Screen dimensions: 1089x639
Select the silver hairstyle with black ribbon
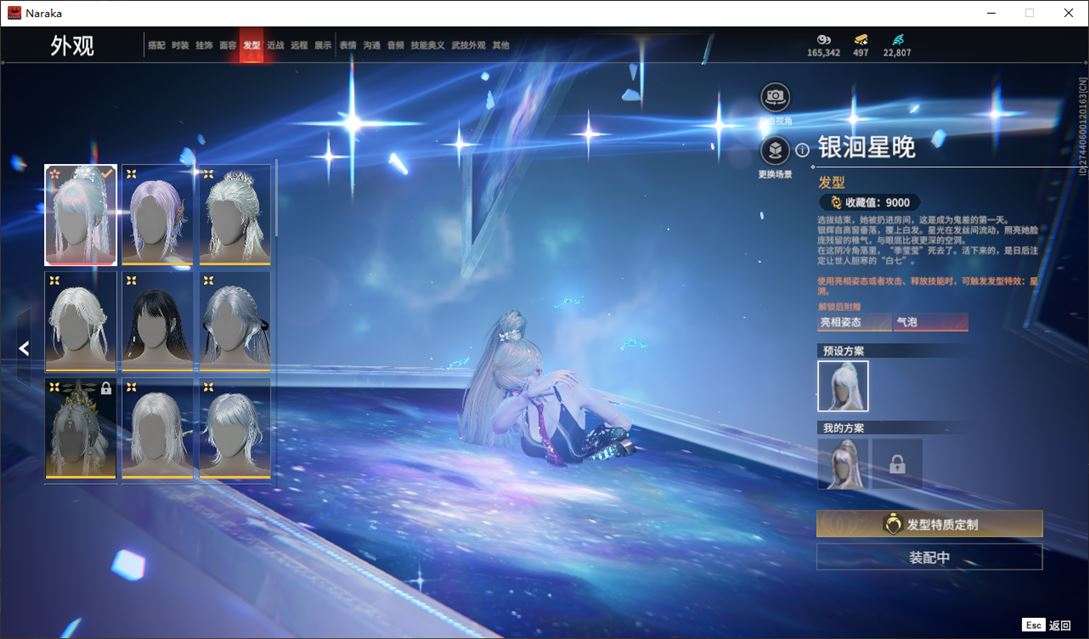pyautogui.click(x=235, y=322)
